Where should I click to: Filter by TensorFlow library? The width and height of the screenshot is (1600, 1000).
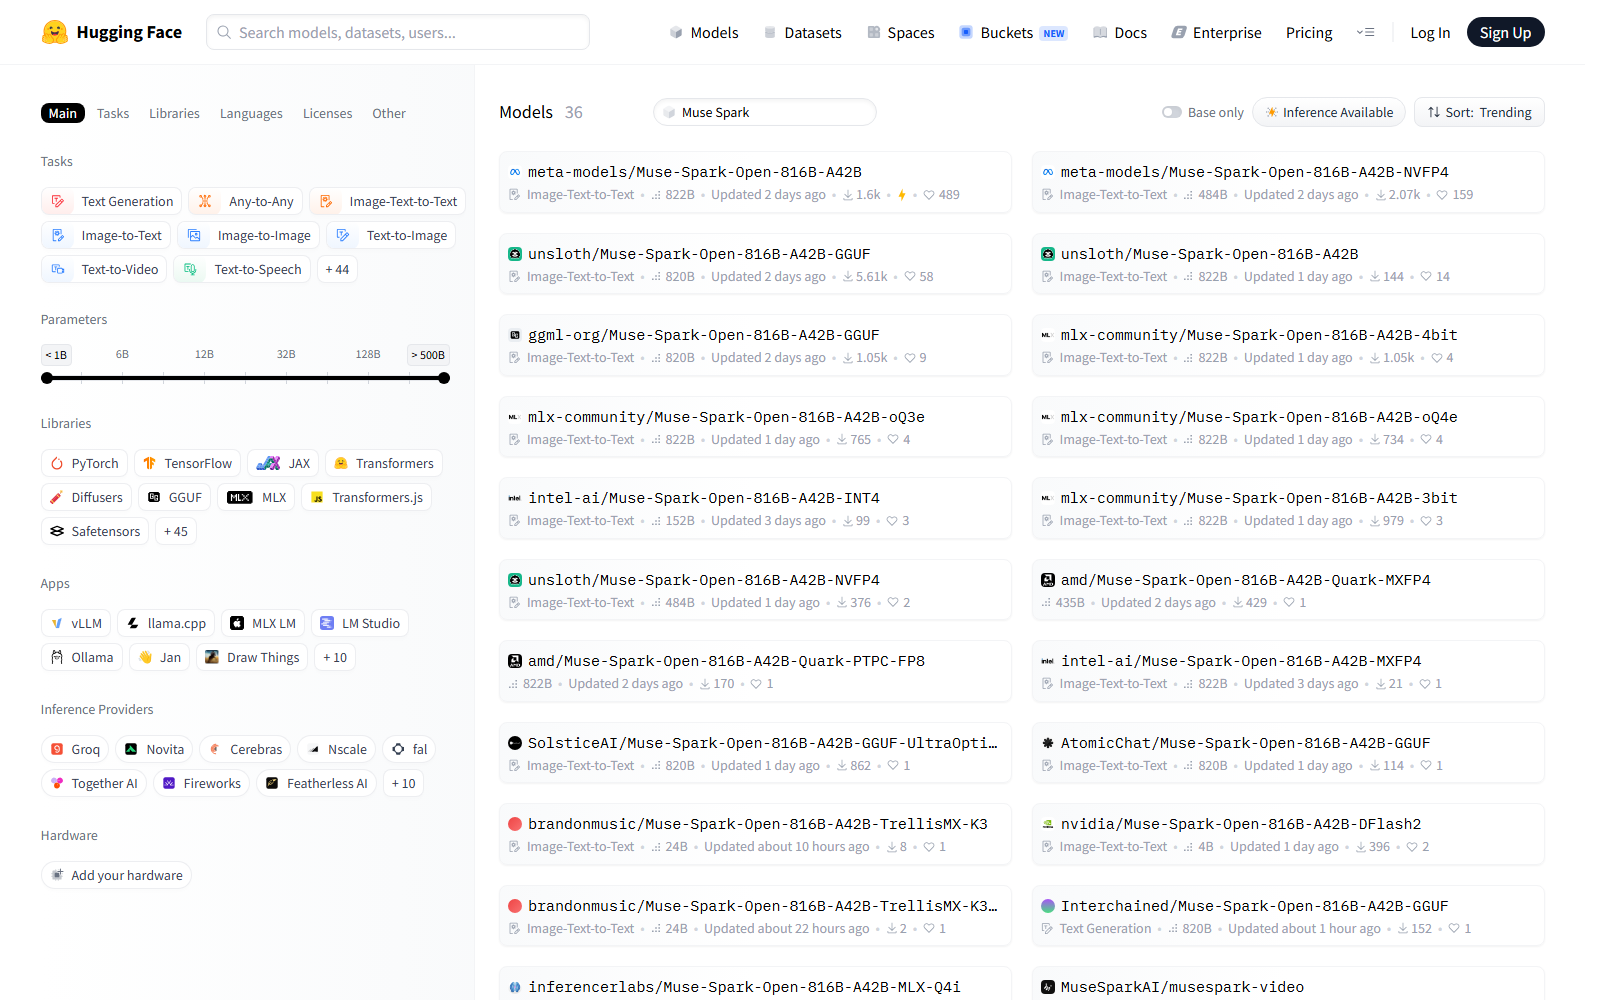pyautogui.click(x=187, y=463)
